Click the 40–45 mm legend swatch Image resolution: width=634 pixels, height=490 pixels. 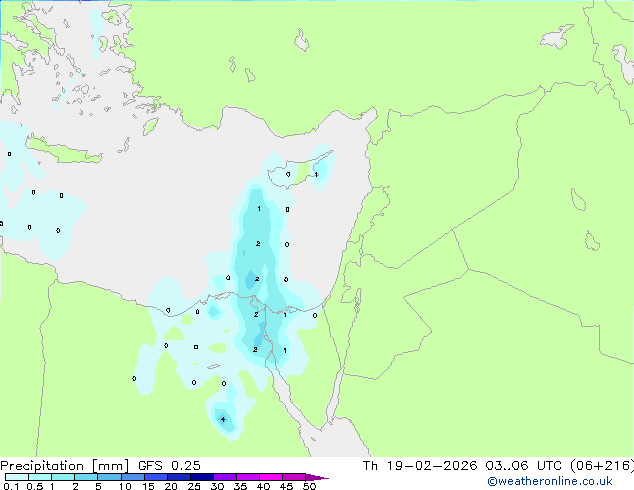click(271, 477)
